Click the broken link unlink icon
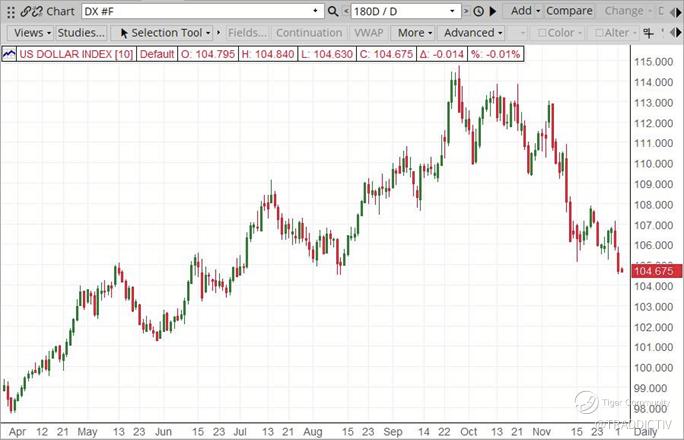Screen dimensions: 684x440 tap(38, 12)
